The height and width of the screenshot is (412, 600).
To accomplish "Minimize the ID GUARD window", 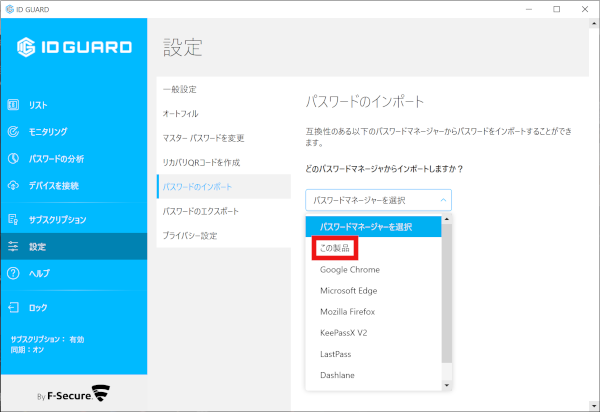I will pyautogui.click(x=529, y=9).
